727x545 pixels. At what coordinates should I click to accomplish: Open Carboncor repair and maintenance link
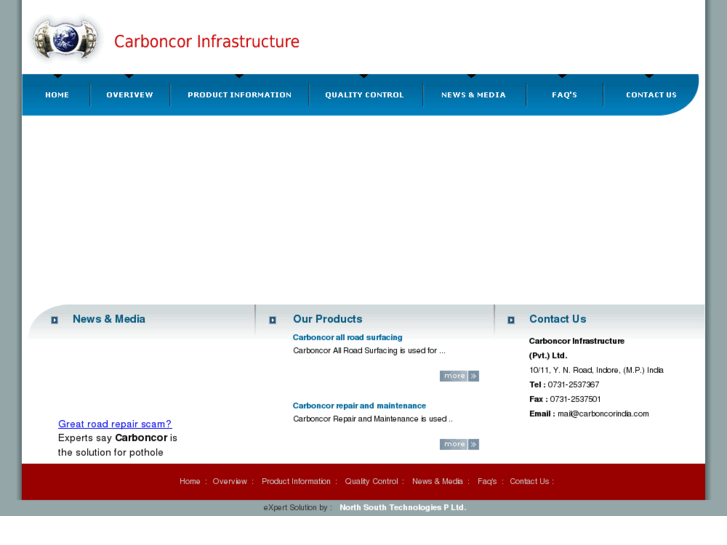click(x=359, y=405)
